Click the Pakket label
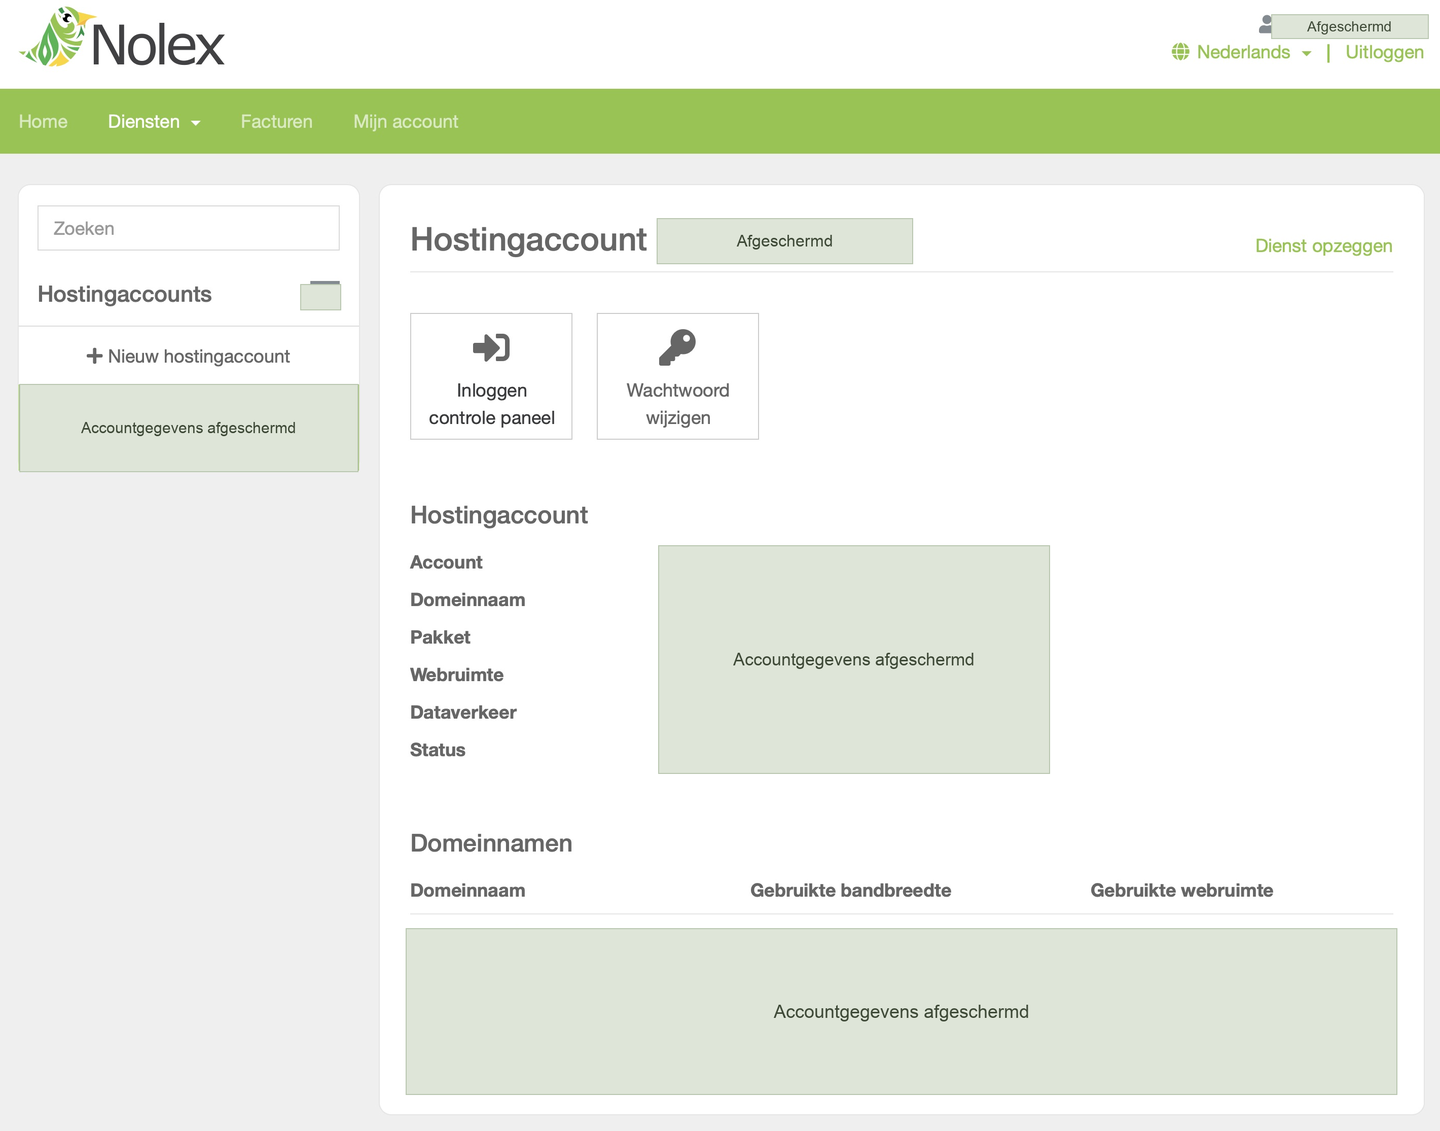 [x=440, y=637]
